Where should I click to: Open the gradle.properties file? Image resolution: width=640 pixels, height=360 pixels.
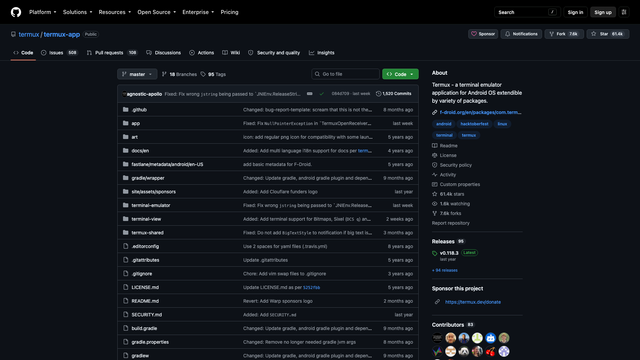(x=150, y=342)
